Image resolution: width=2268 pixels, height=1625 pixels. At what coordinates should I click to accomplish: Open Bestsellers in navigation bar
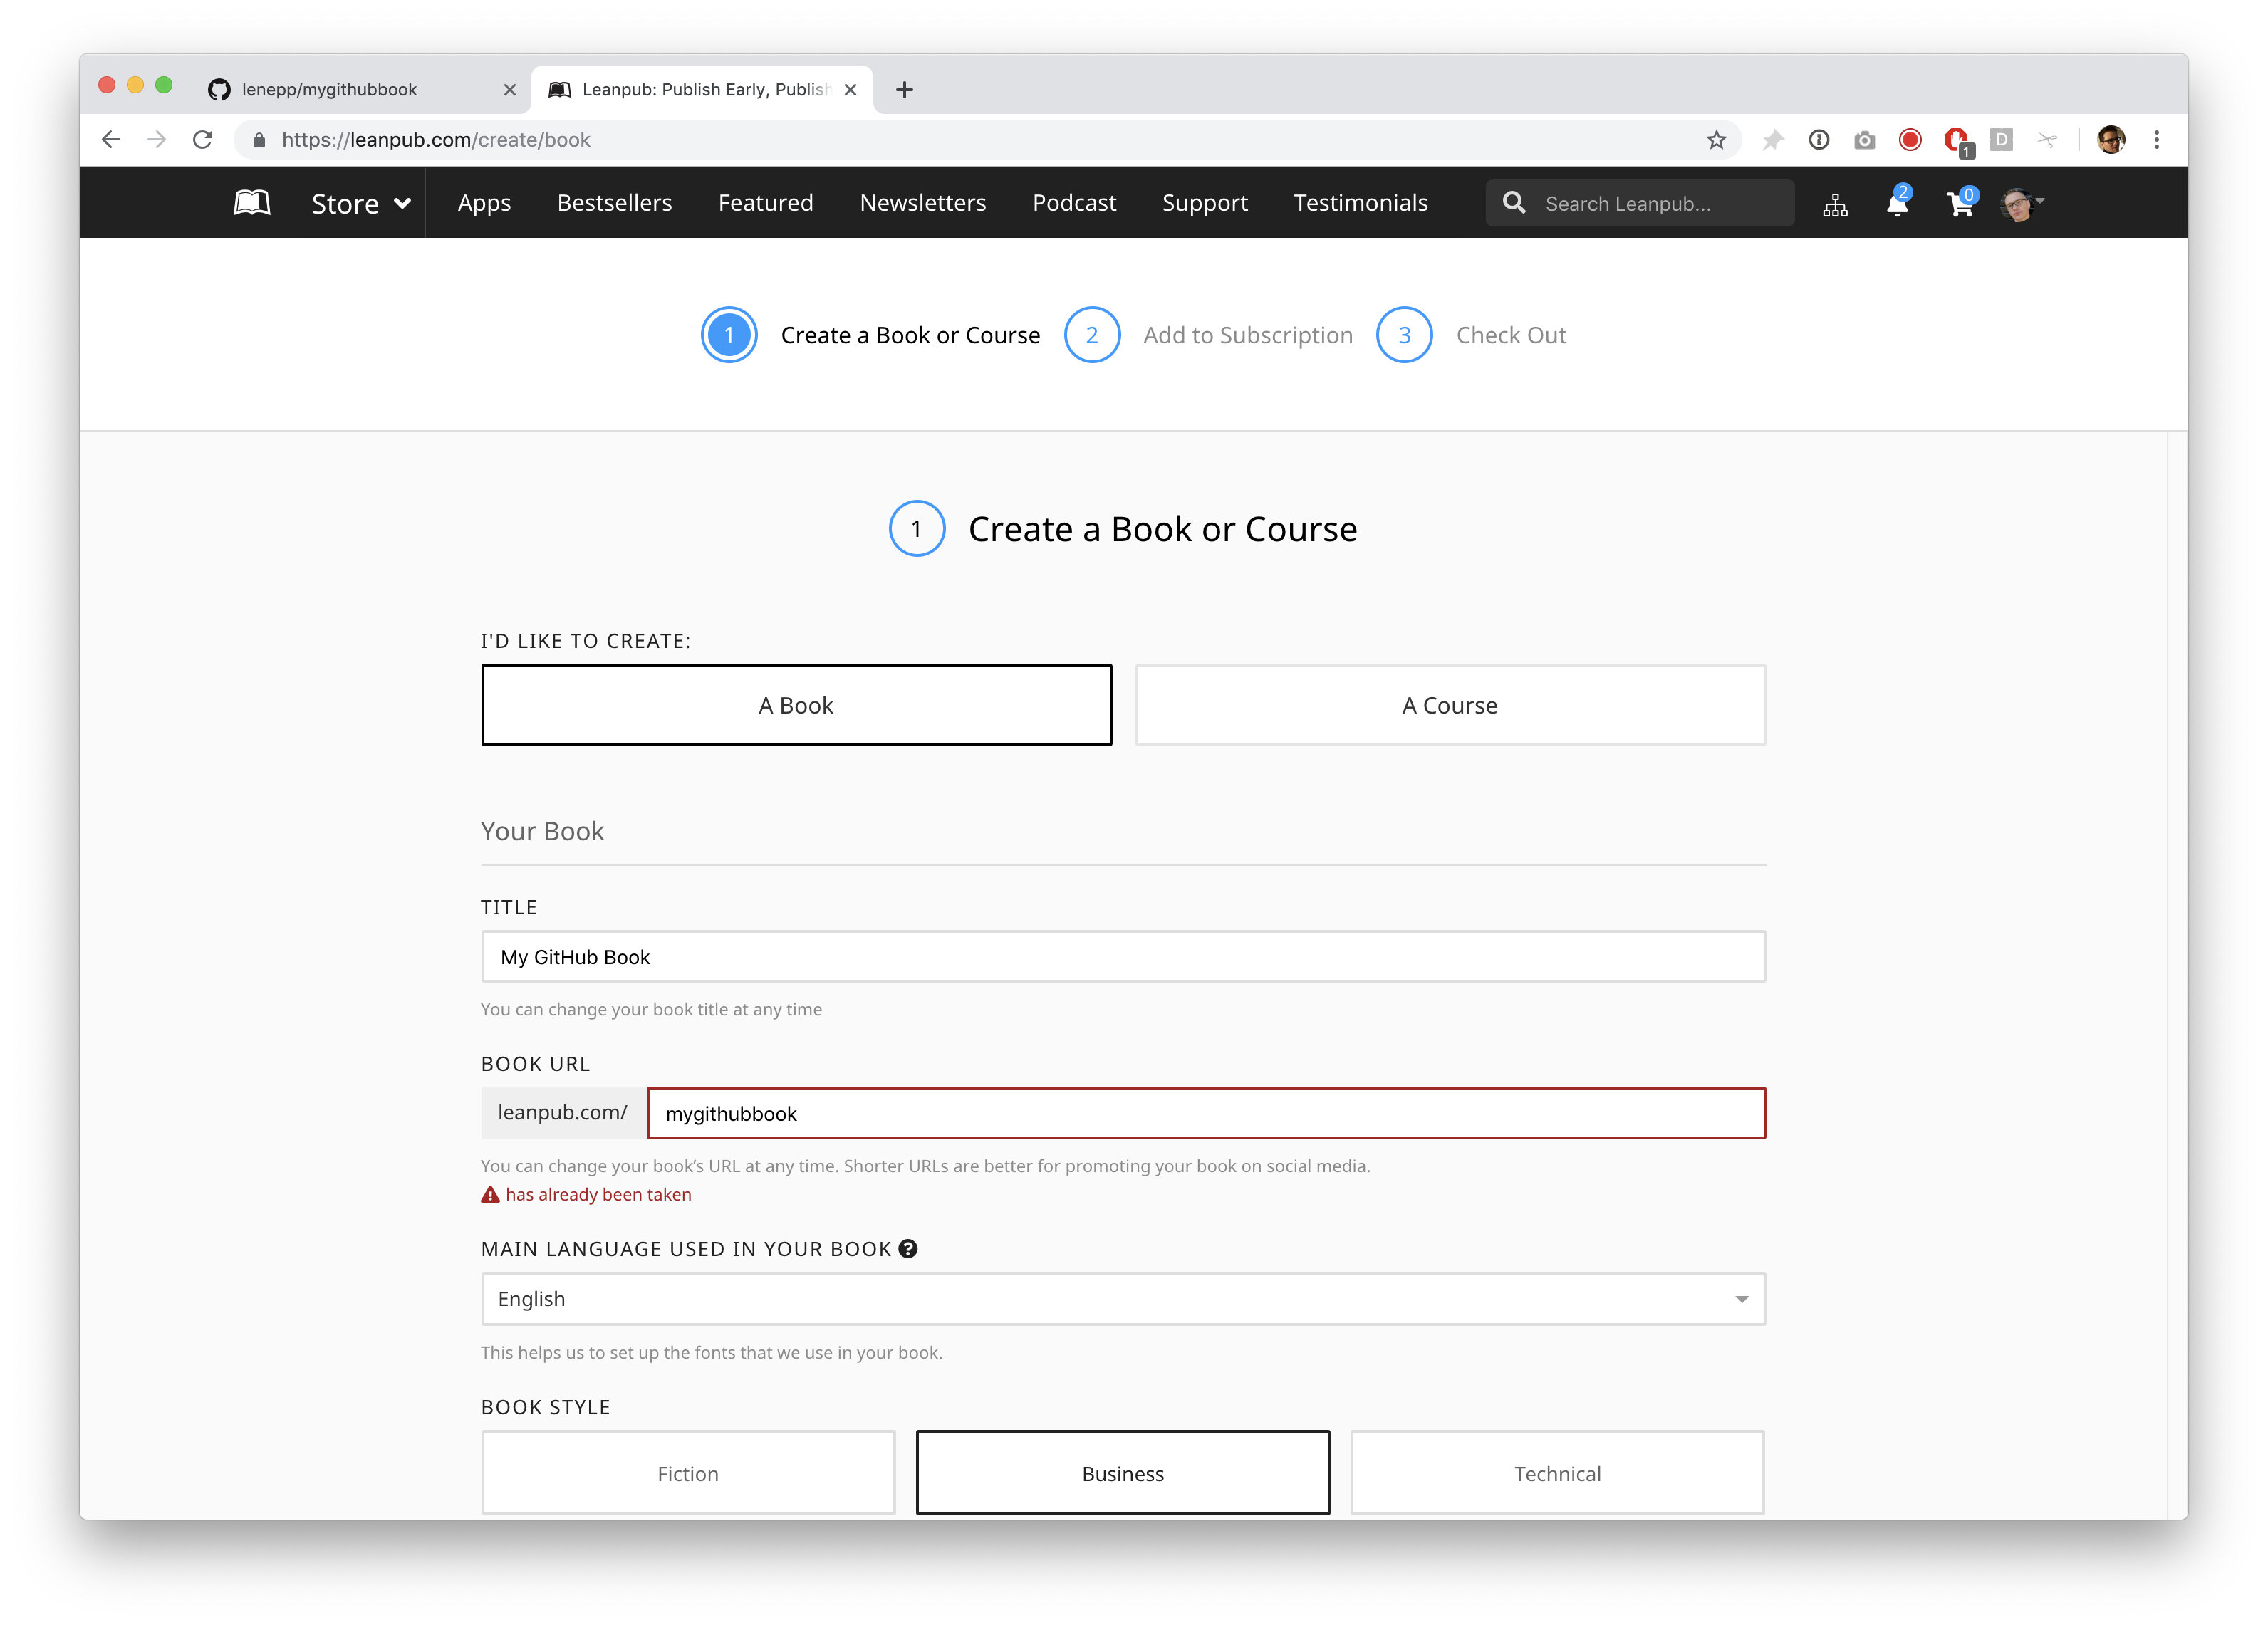pos(614,203)
